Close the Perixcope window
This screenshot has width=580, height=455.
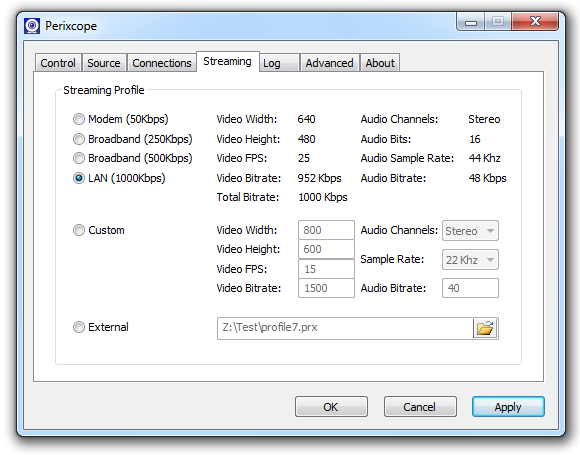[535, 21]
